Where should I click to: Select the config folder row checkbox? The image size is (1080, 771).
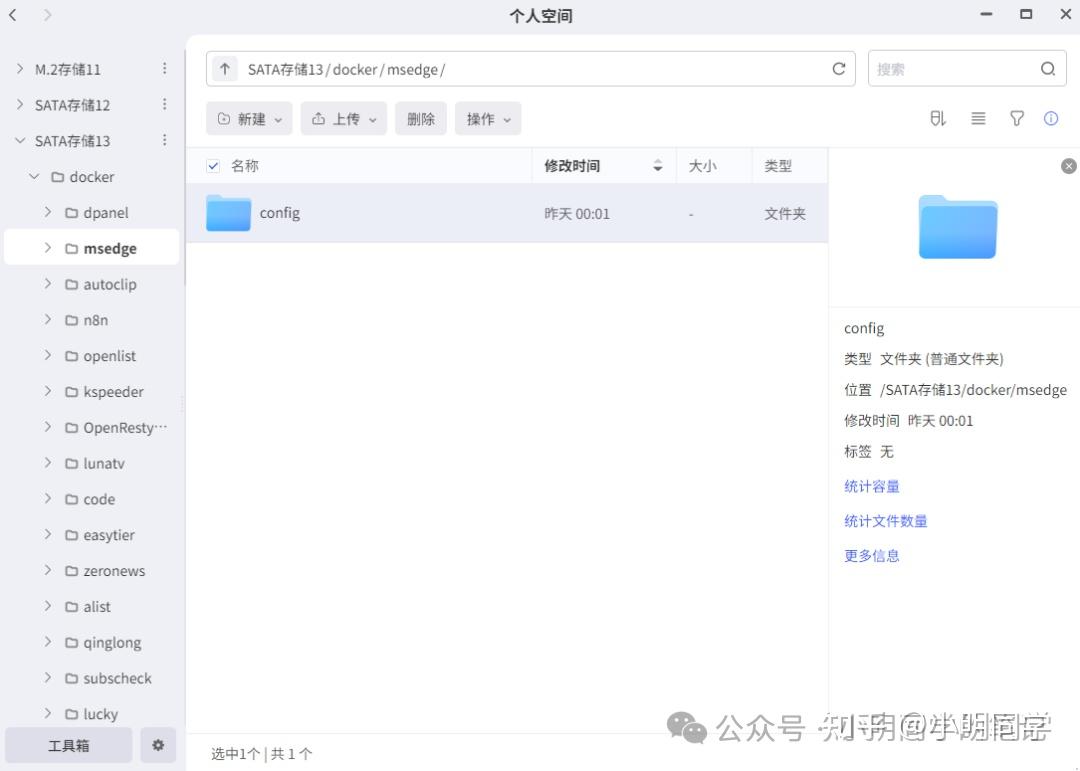pyautogui.click(x=213, y=213)
